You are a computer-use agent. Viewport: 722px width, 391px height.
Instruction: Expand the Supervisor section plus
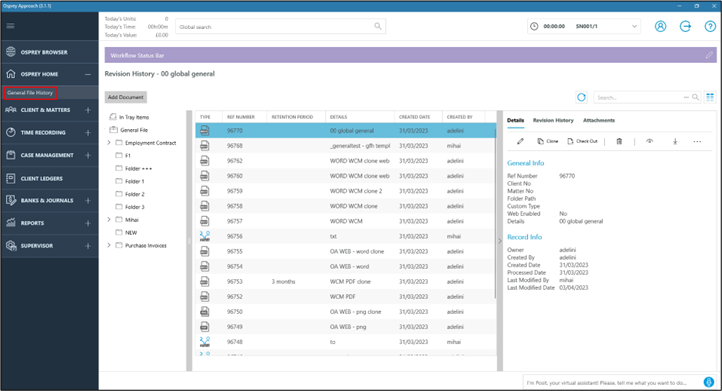[88, 246]
